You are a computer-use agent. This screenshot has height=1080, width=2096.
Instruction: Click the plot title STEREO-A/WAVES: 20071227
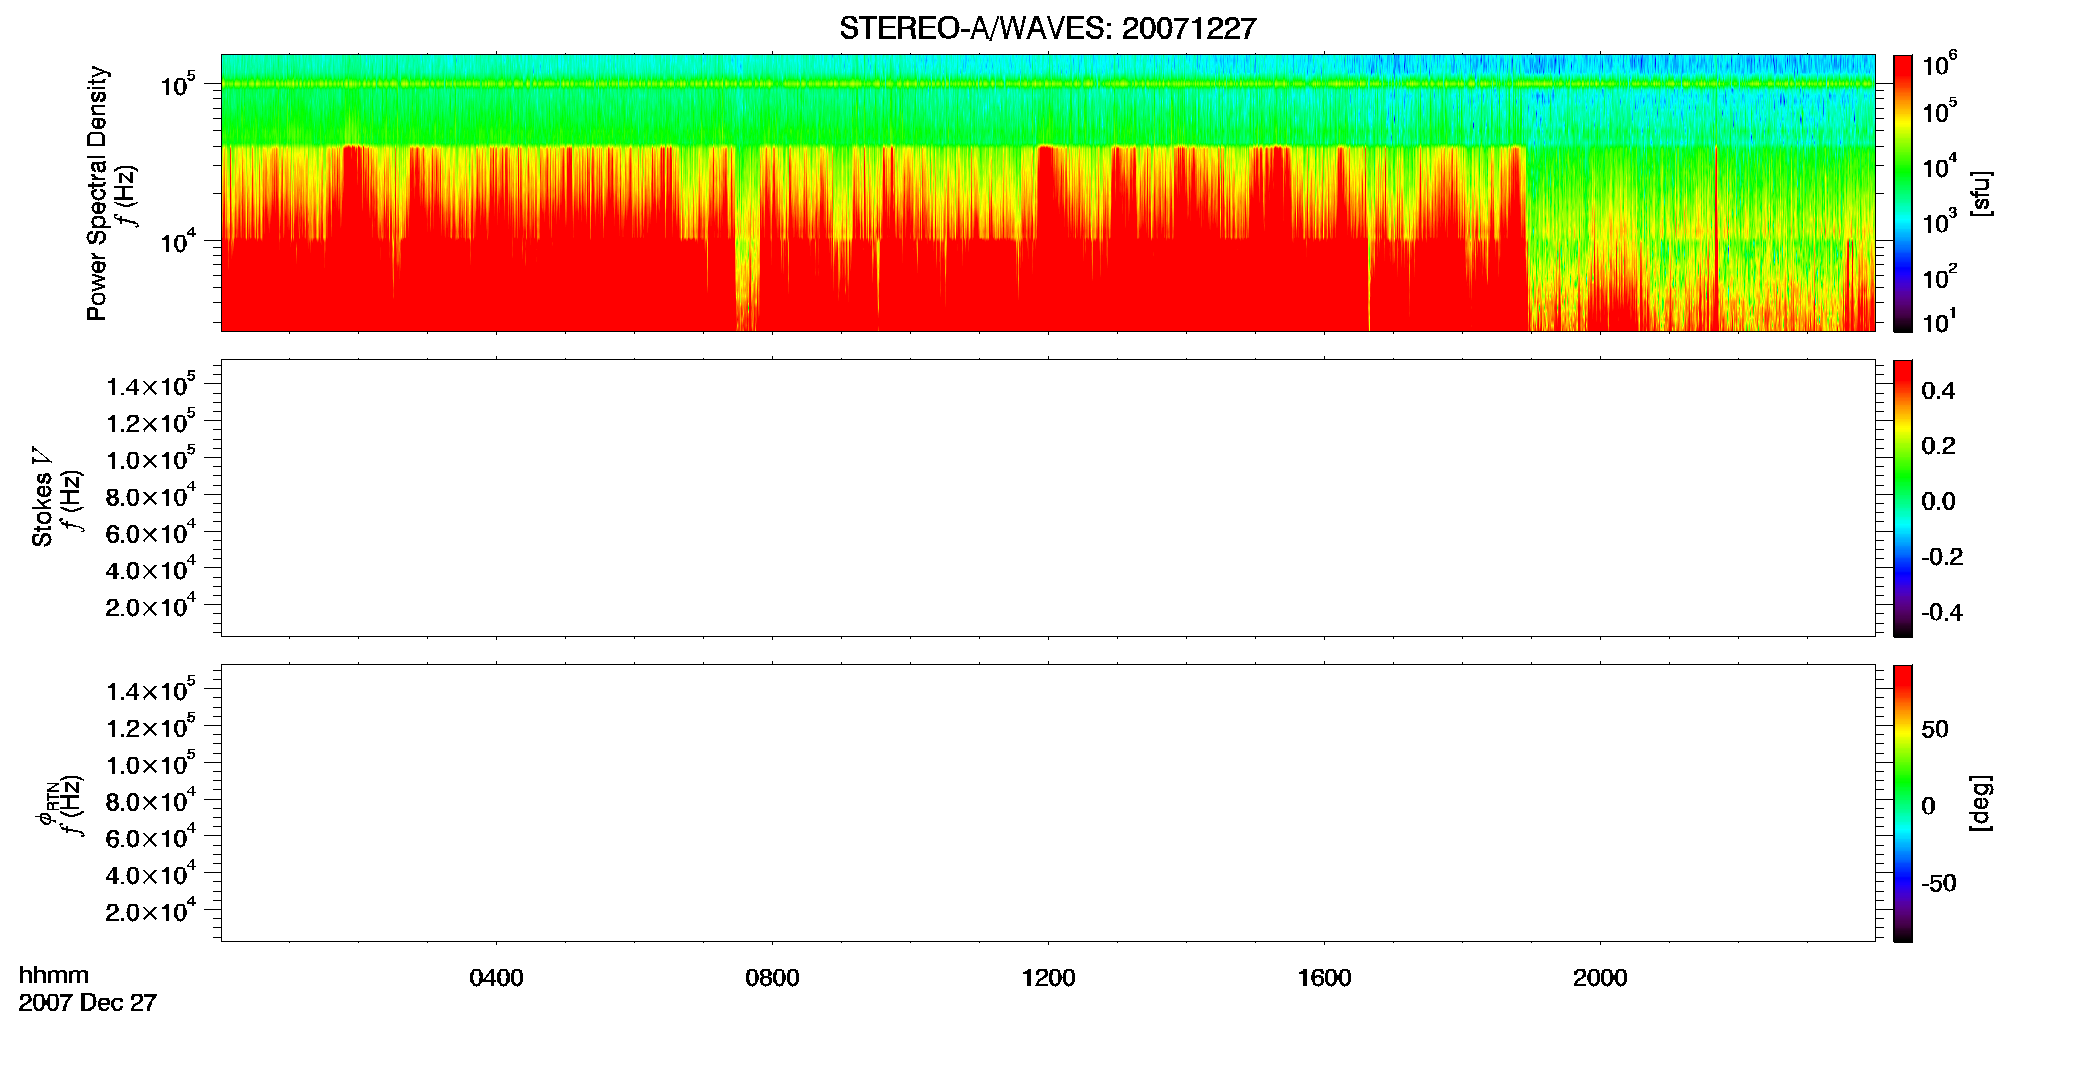click(1047, 29)
